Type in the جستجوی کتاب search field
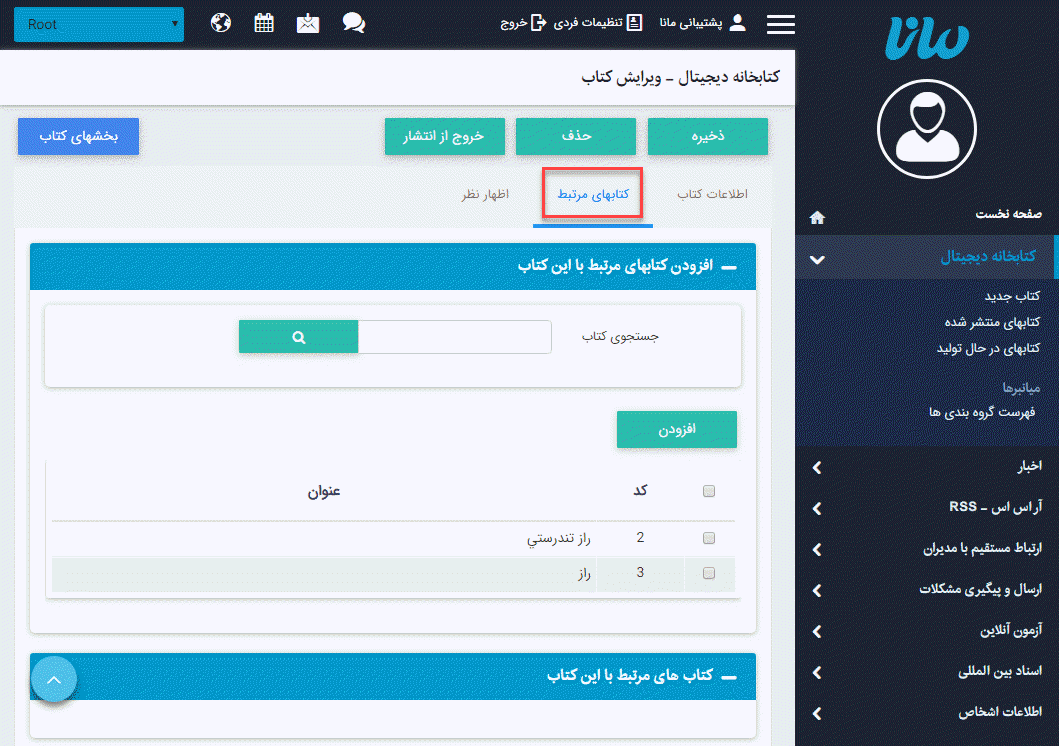The width and height of the screenshot is (1059, 746). click(x=455, y=336)
